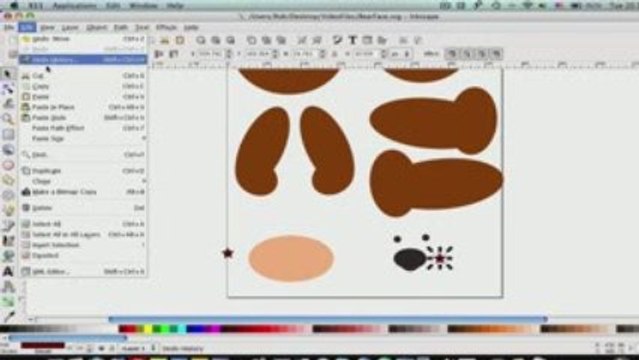The image size is (639, 360).
Task: Pick the yellow palette swatch
Action: click(148, 329)
